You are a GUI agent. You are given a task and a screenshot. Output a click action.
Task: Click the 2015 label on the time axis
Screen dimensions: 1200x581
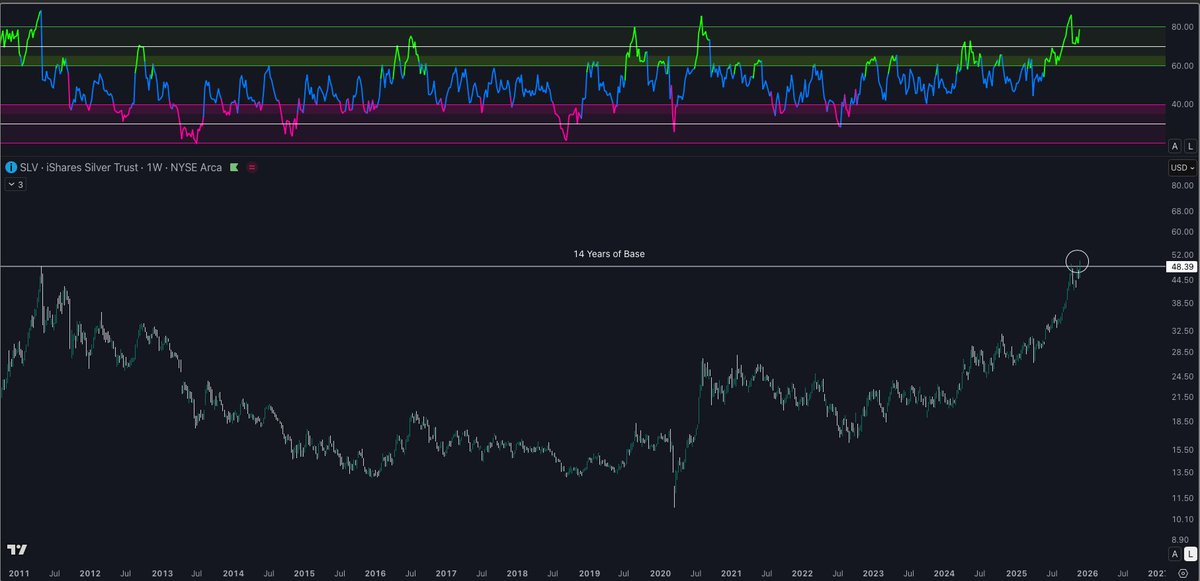(304, 572)
